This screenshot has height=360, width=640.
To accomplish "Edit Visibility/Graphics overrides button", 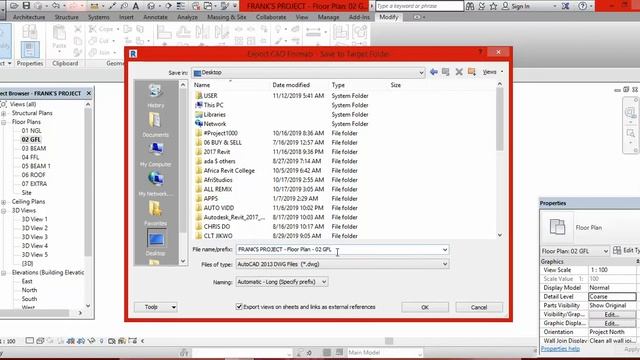I will coord(612,314).
